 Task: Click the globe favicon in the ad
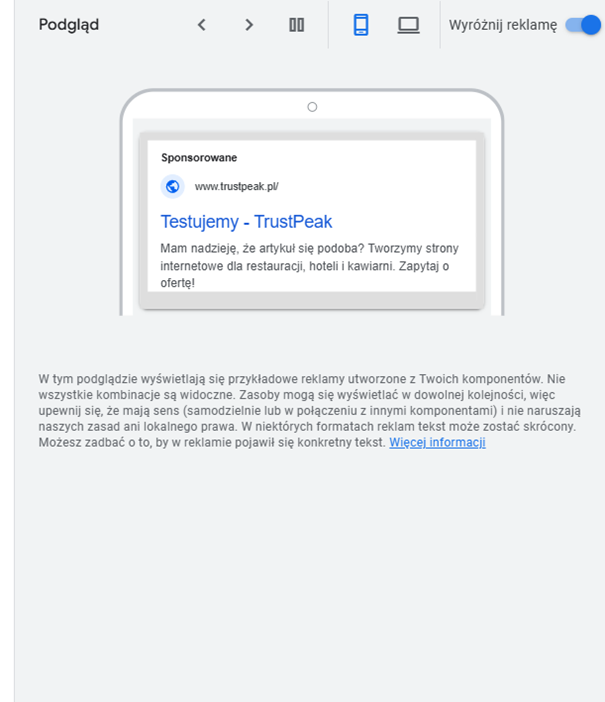[x=172, y=186]
